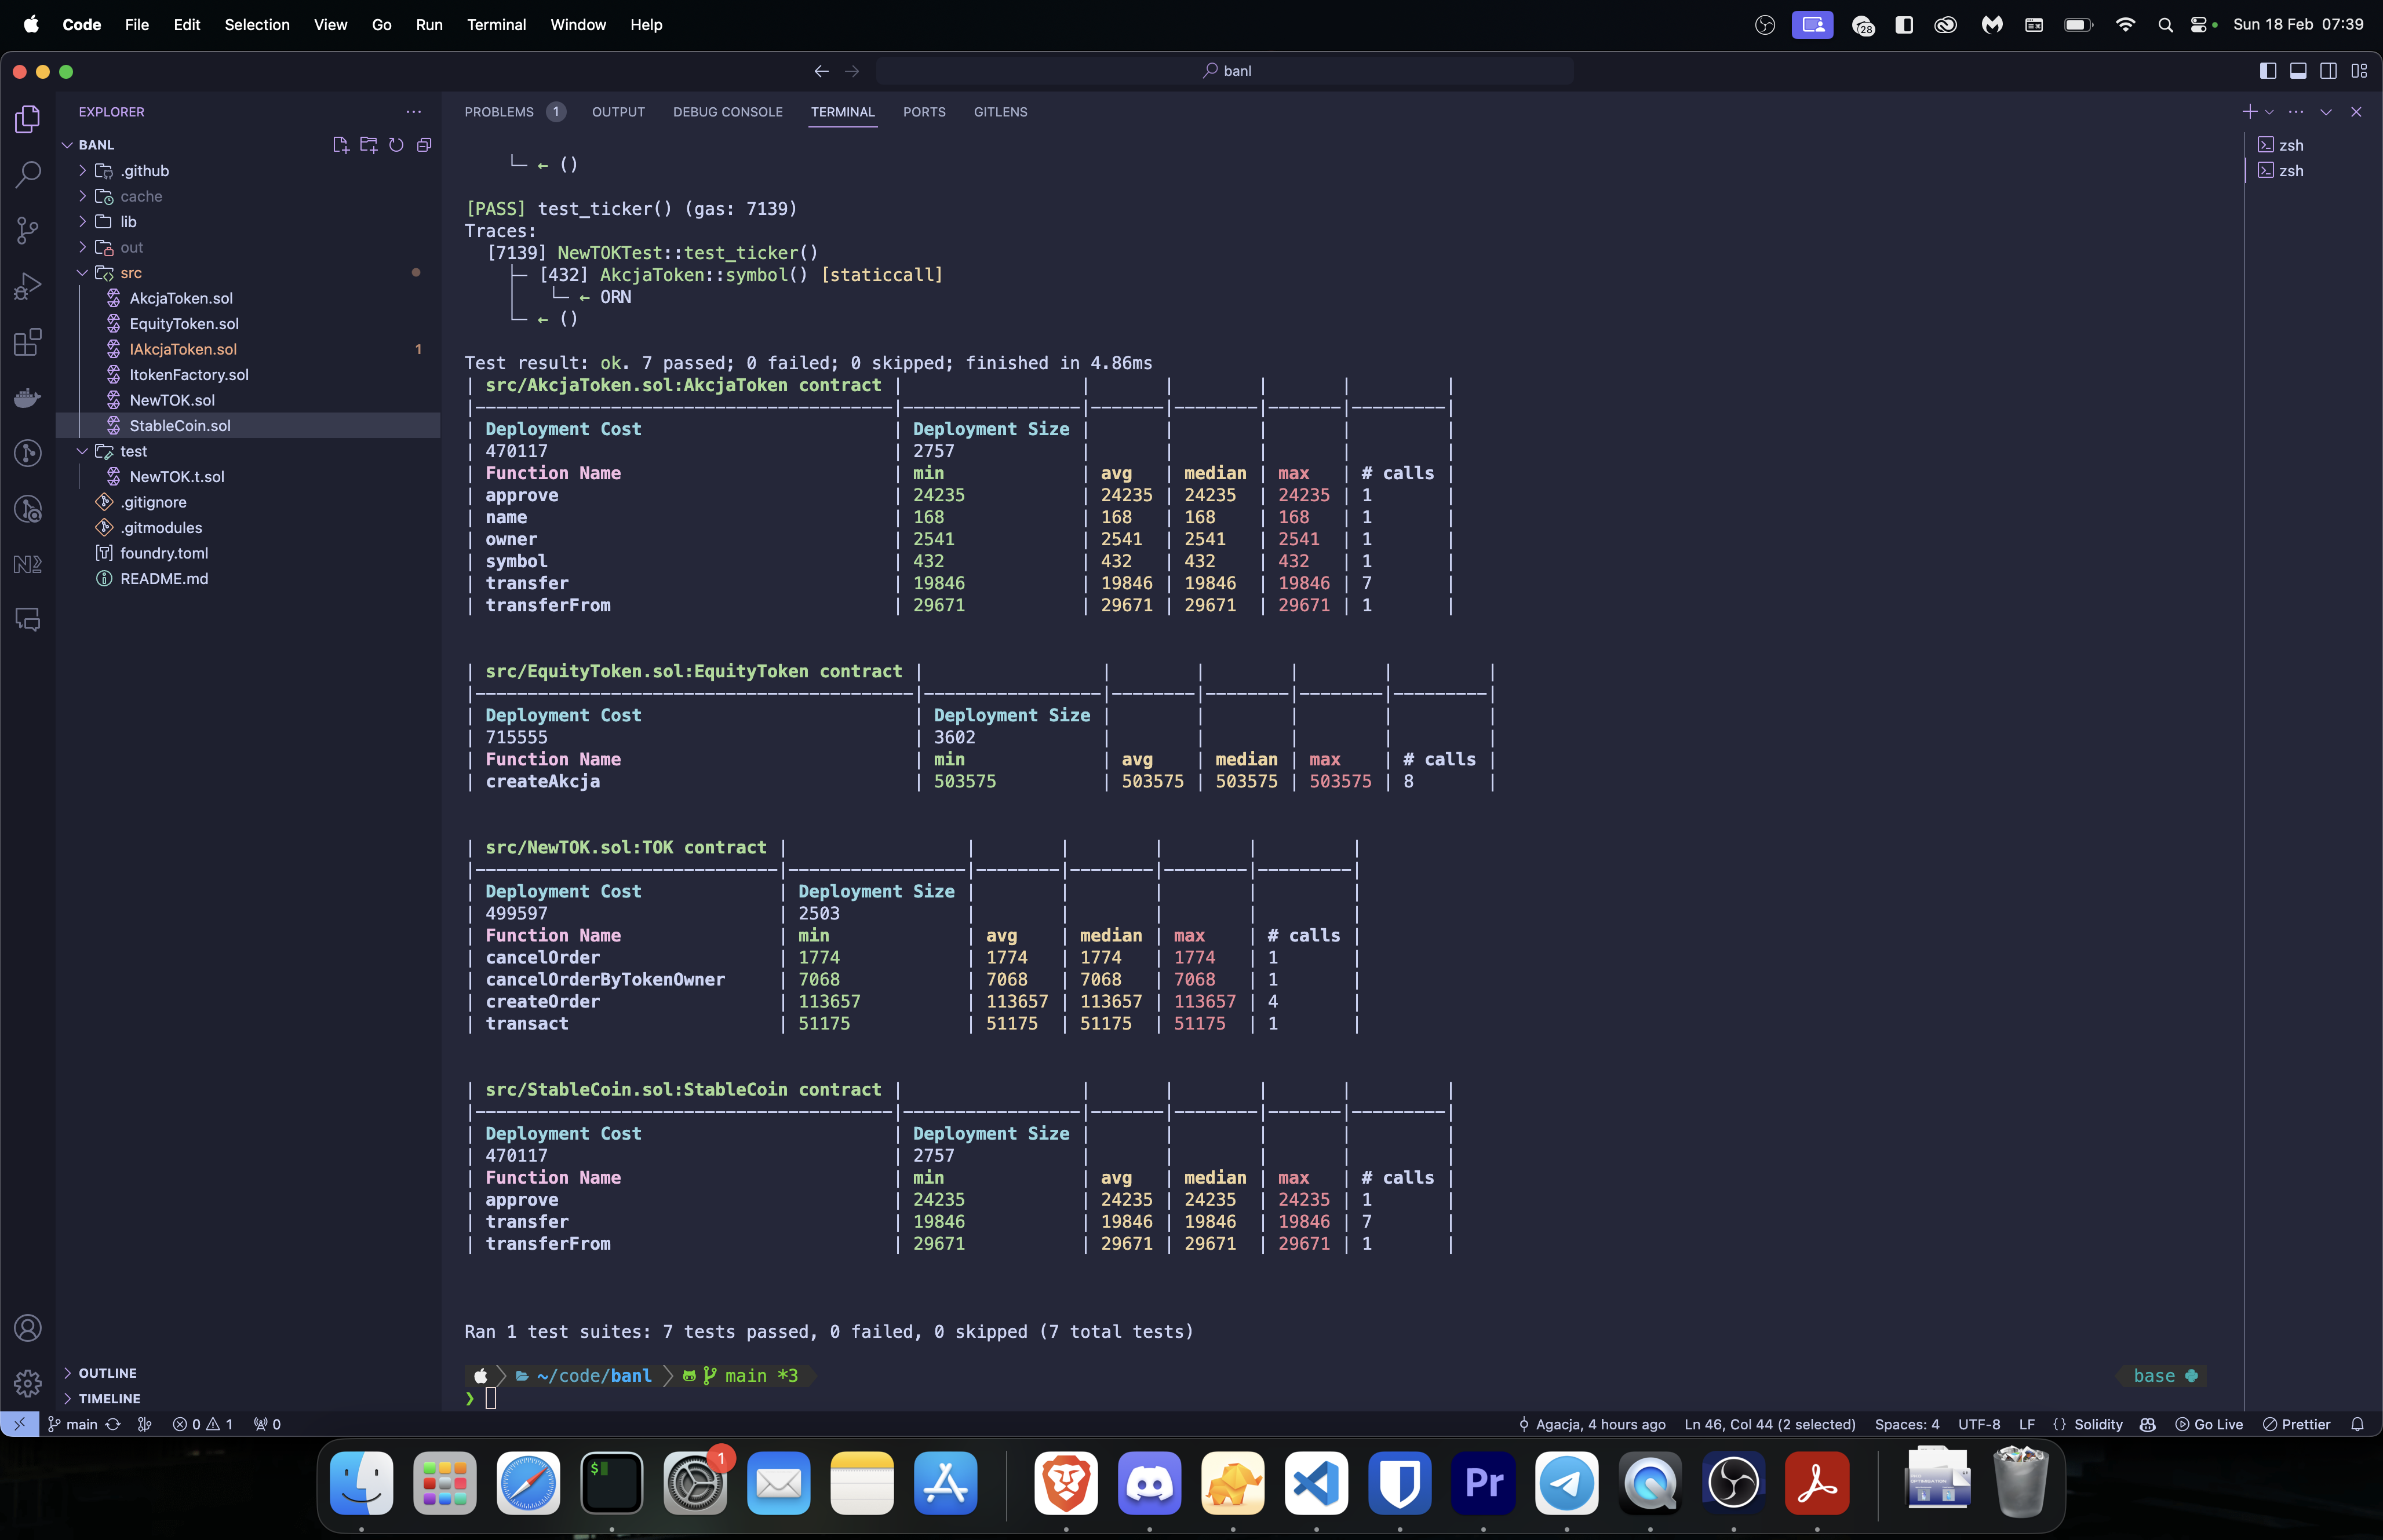Click the Solidity language mode indicator
This screenshot has width=2383, height=1540.
tap(2097, 1424)
